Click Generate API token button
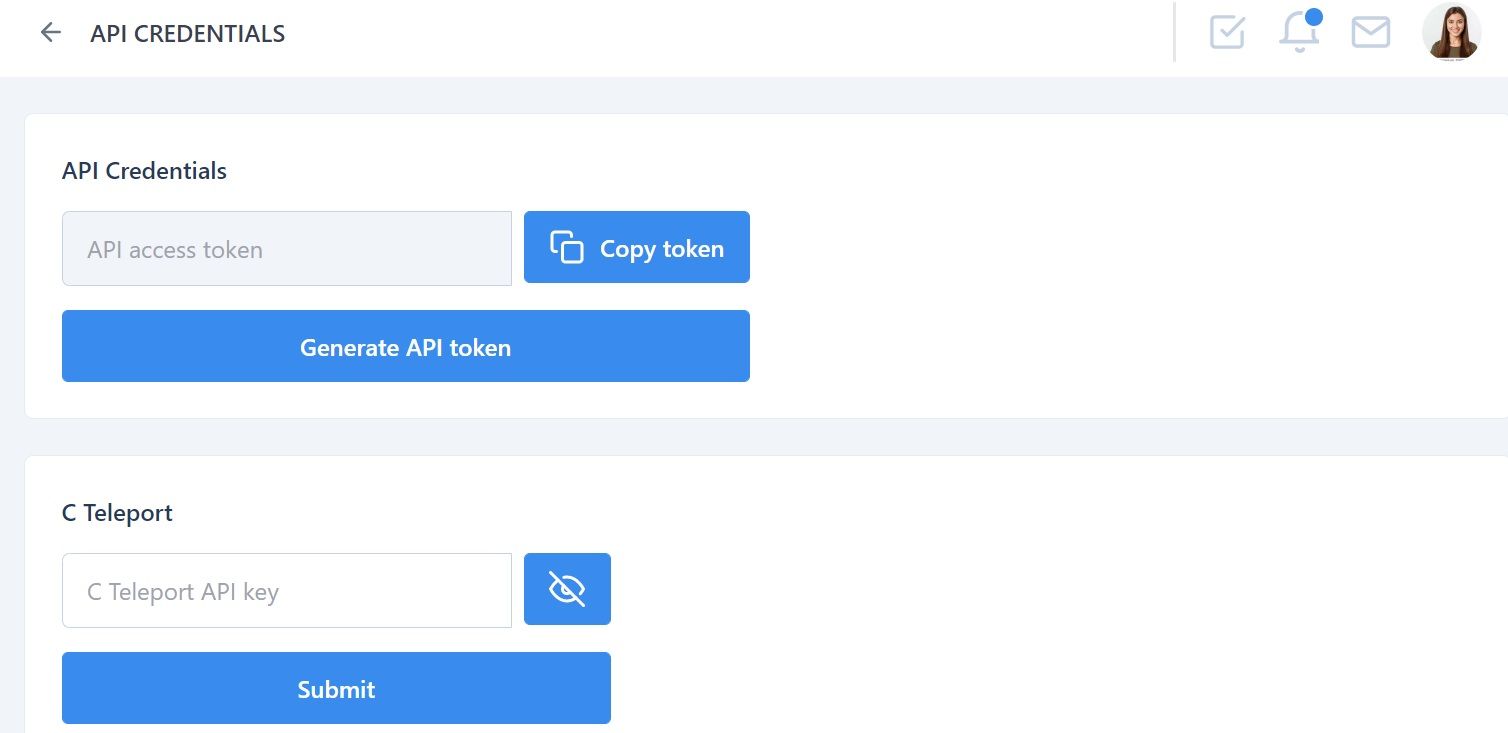Image resolution: width=1508 pixels, height=733 pixels. 406,346
